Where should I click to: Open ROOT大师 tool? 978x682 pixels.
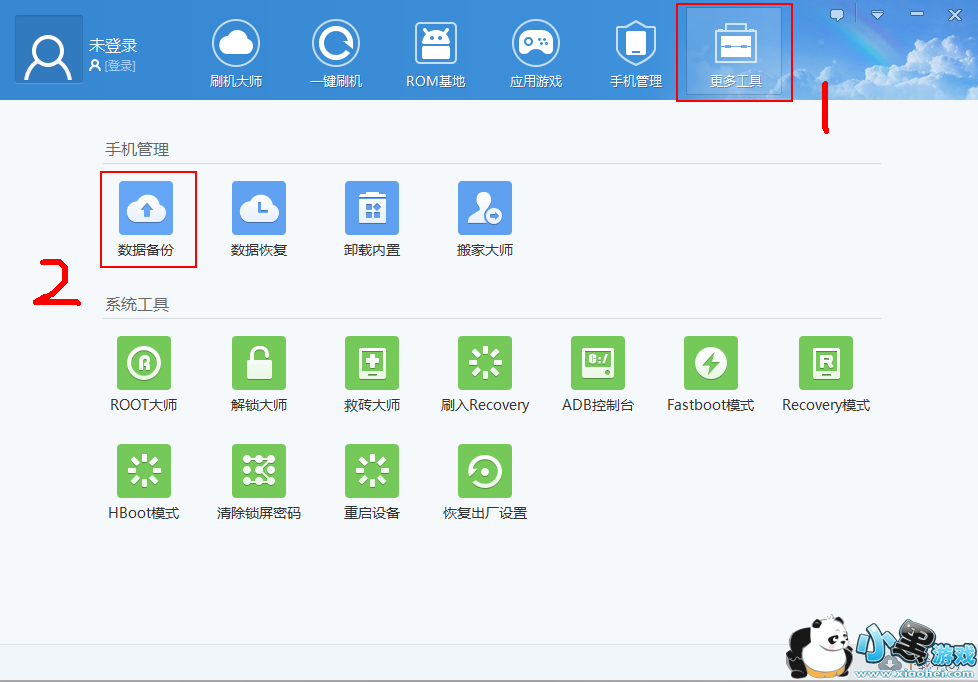tap(144, 374)
